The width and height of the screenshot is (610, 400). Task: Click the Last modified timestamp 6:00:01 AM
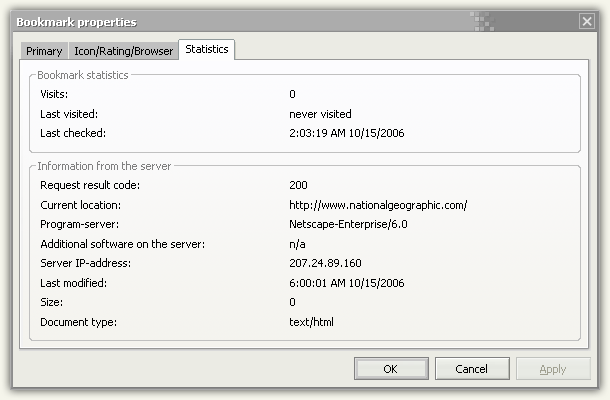click(347, 283)
